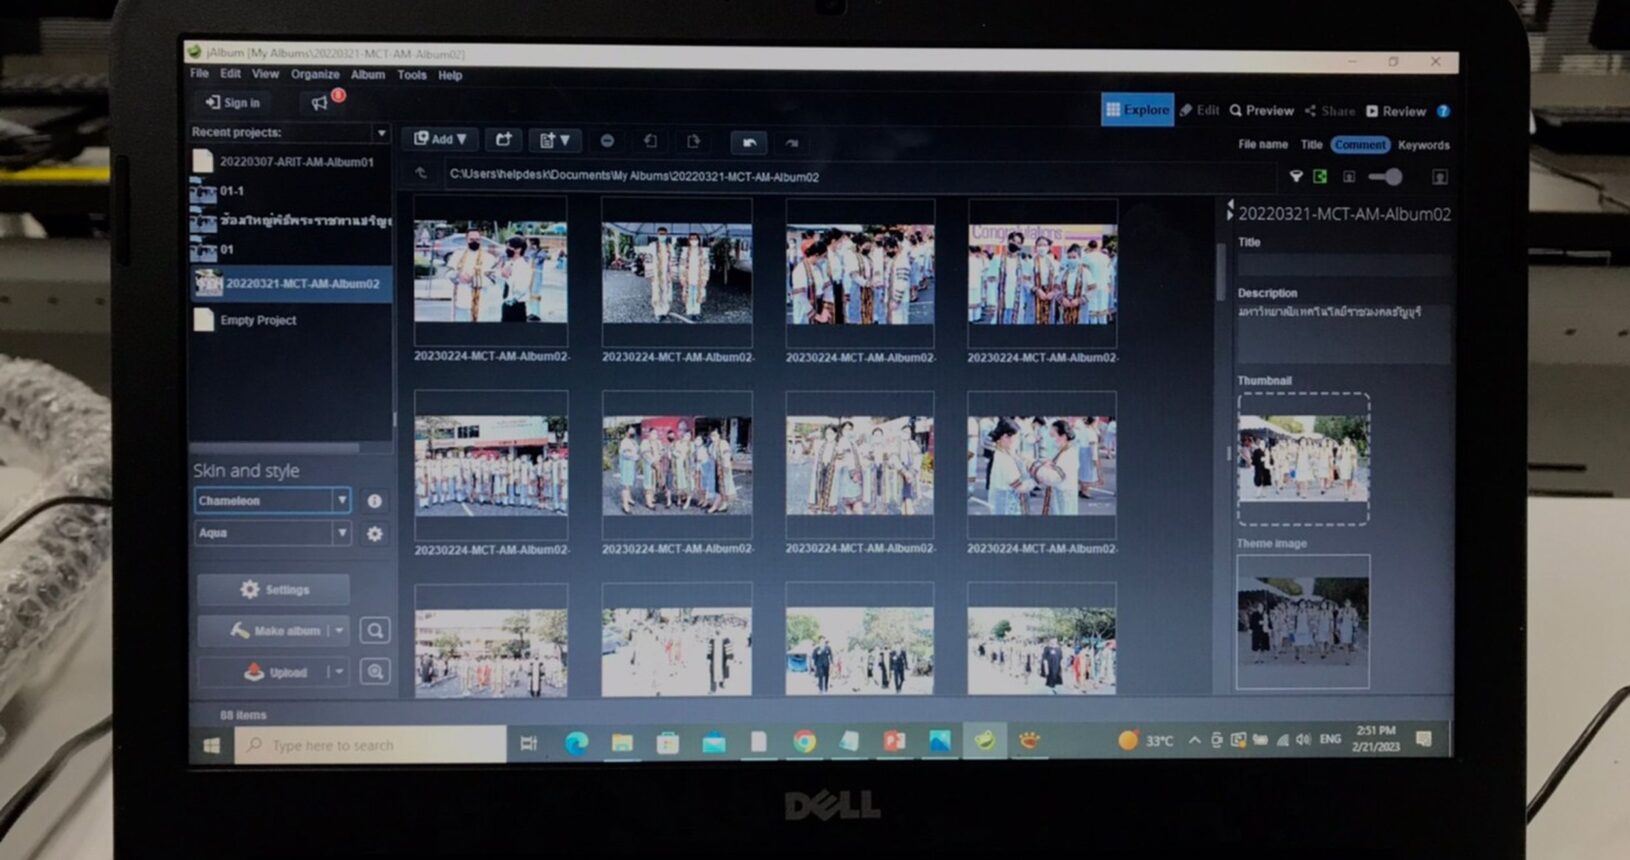Open File Explorer from the taskbar
Screen dimensions: 1630x860
(622, 743)
